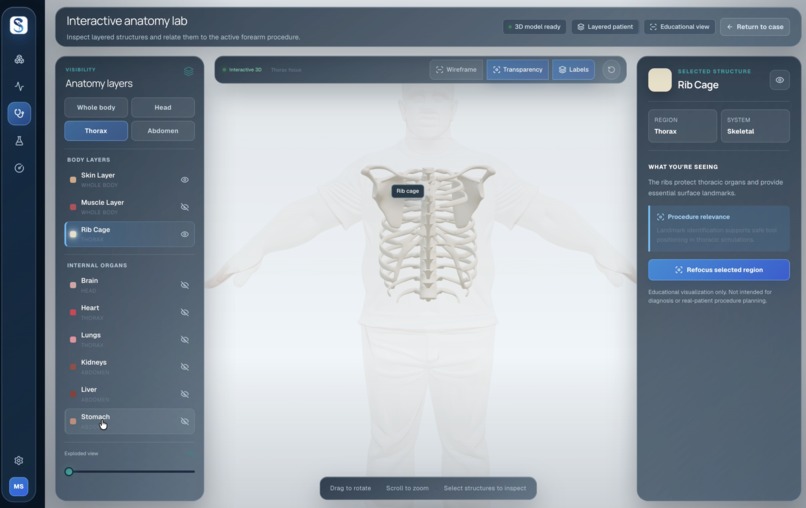Select the Brain organ row
This screenshot has width=806, height=508.
(x=130, y=285)
